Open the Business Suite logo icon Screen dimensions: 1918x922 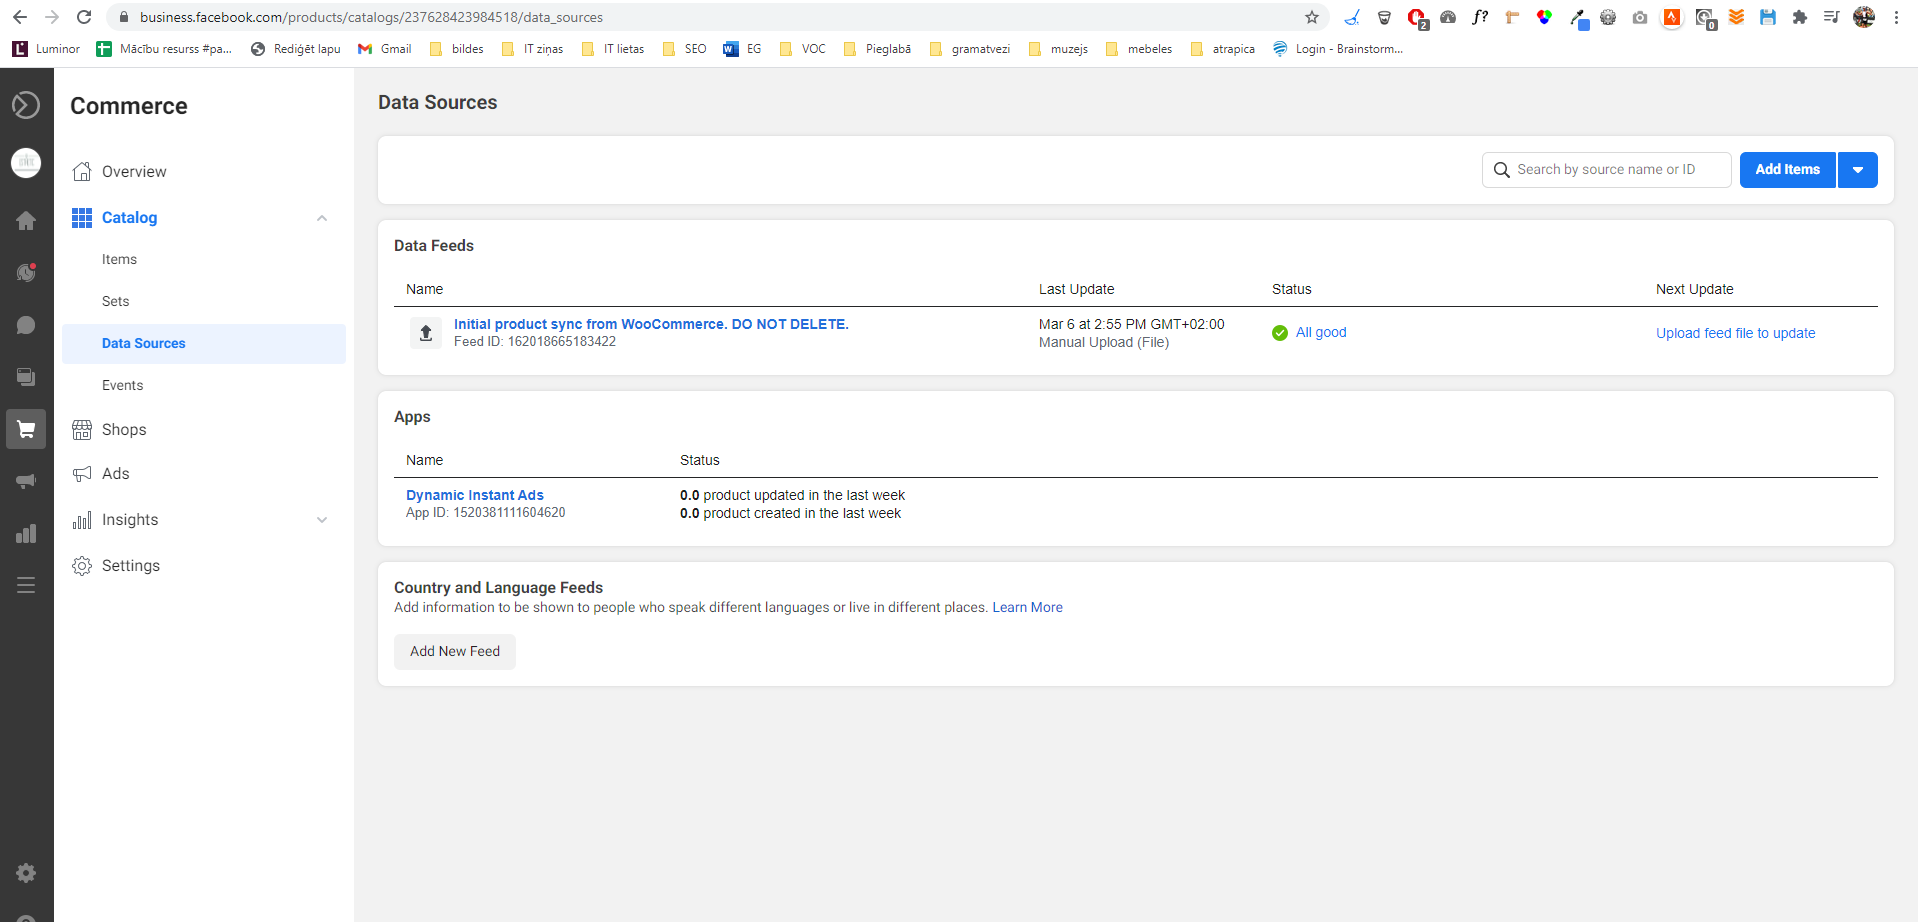(26, 105)
